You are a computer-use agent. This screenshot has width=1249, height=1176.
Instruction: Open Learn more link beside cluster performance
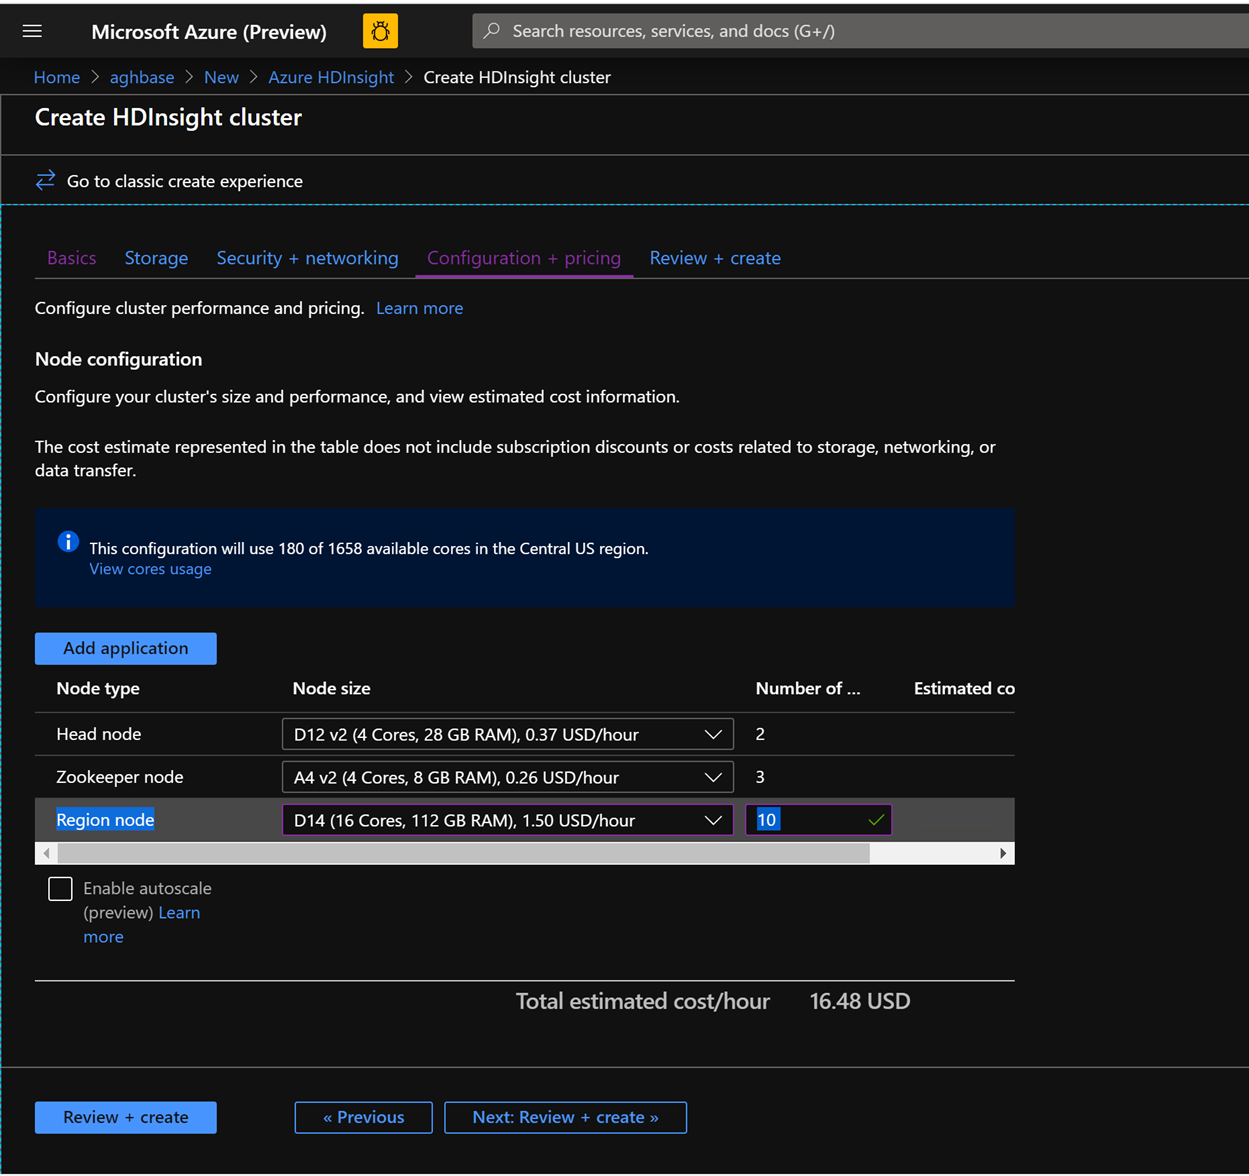pos(419,308)
